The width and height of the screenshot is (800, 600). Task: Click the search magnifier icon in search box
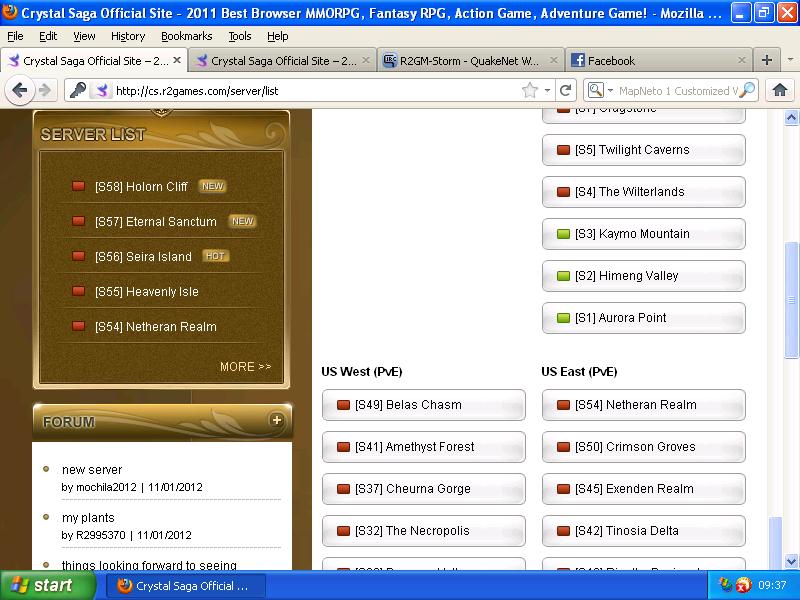[747, 90]
